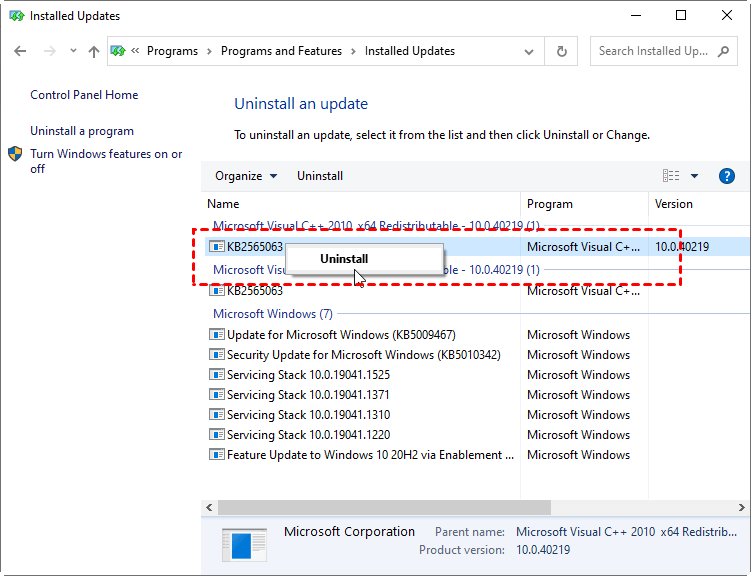751x576 pixels.
Task: Click the Up one level arrow
Action: (94, 51)
